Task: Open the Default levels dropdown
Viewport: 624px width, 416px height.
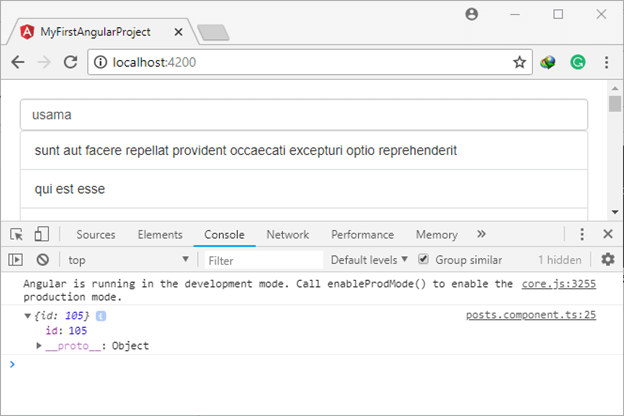Action: [369, 260]
